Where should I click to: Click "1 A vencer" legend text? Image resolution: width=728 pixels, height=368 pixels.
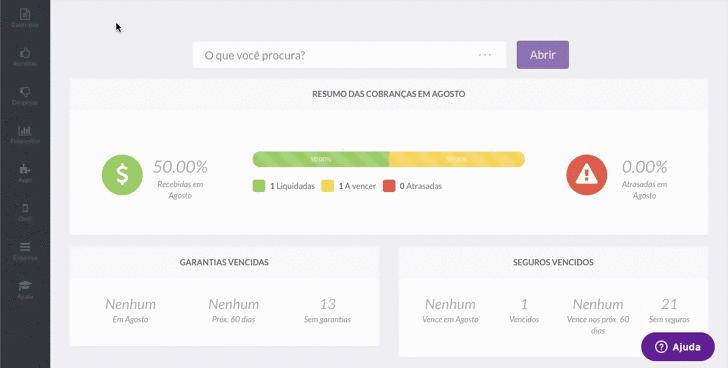pyautogui.click(x=357, y=186)
